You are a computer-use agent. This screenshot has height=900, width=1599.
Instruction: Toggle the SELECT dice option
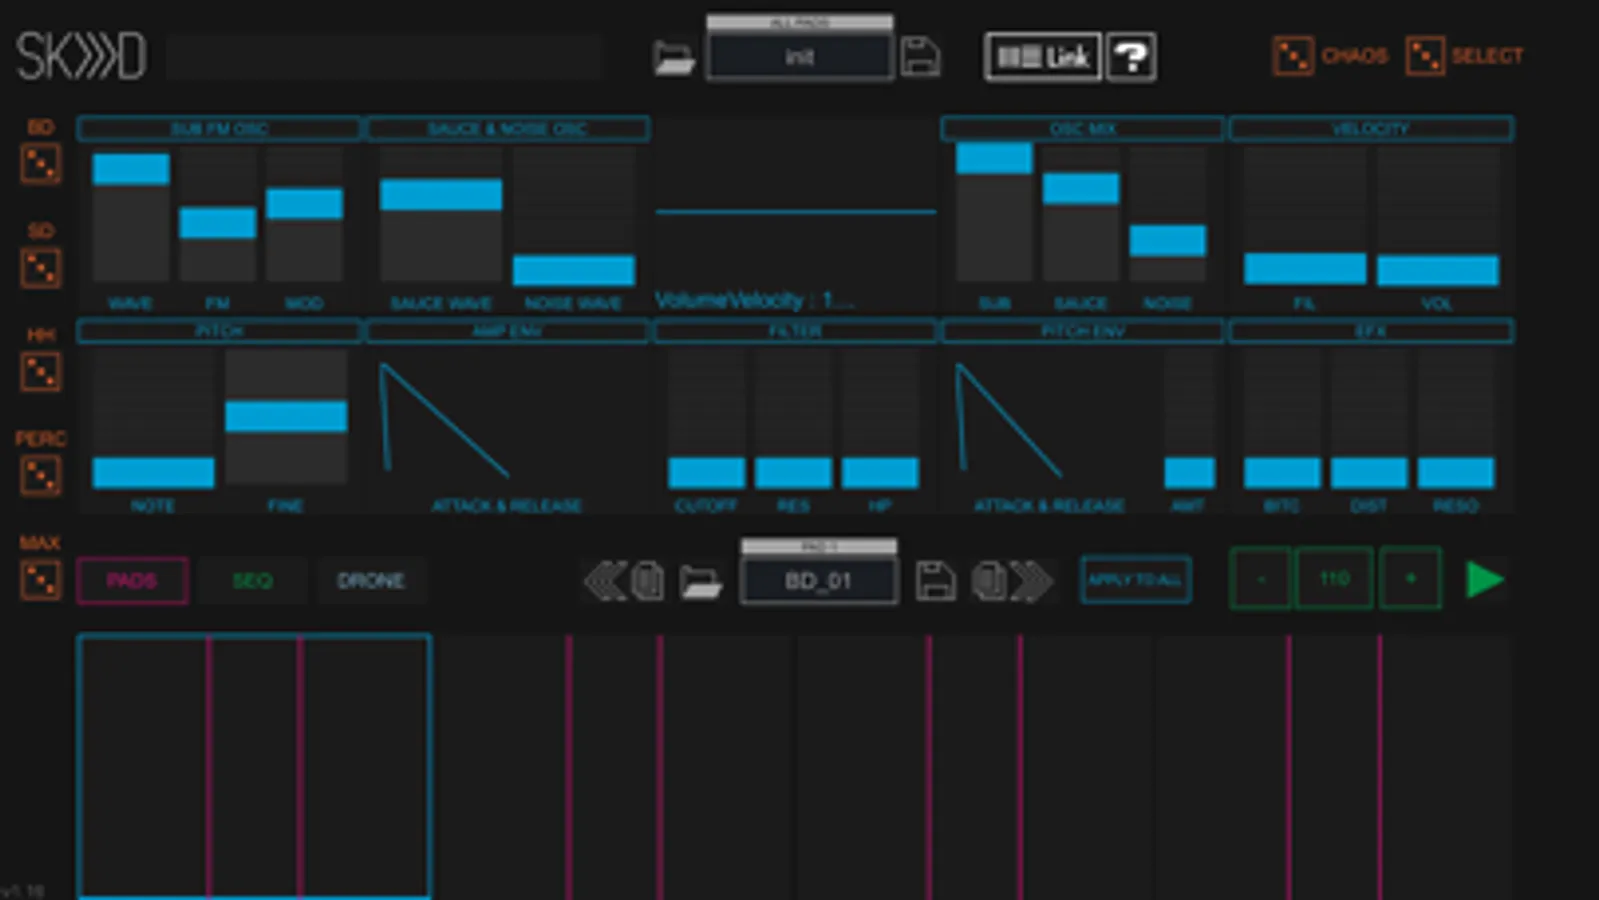pos(1465,56)
